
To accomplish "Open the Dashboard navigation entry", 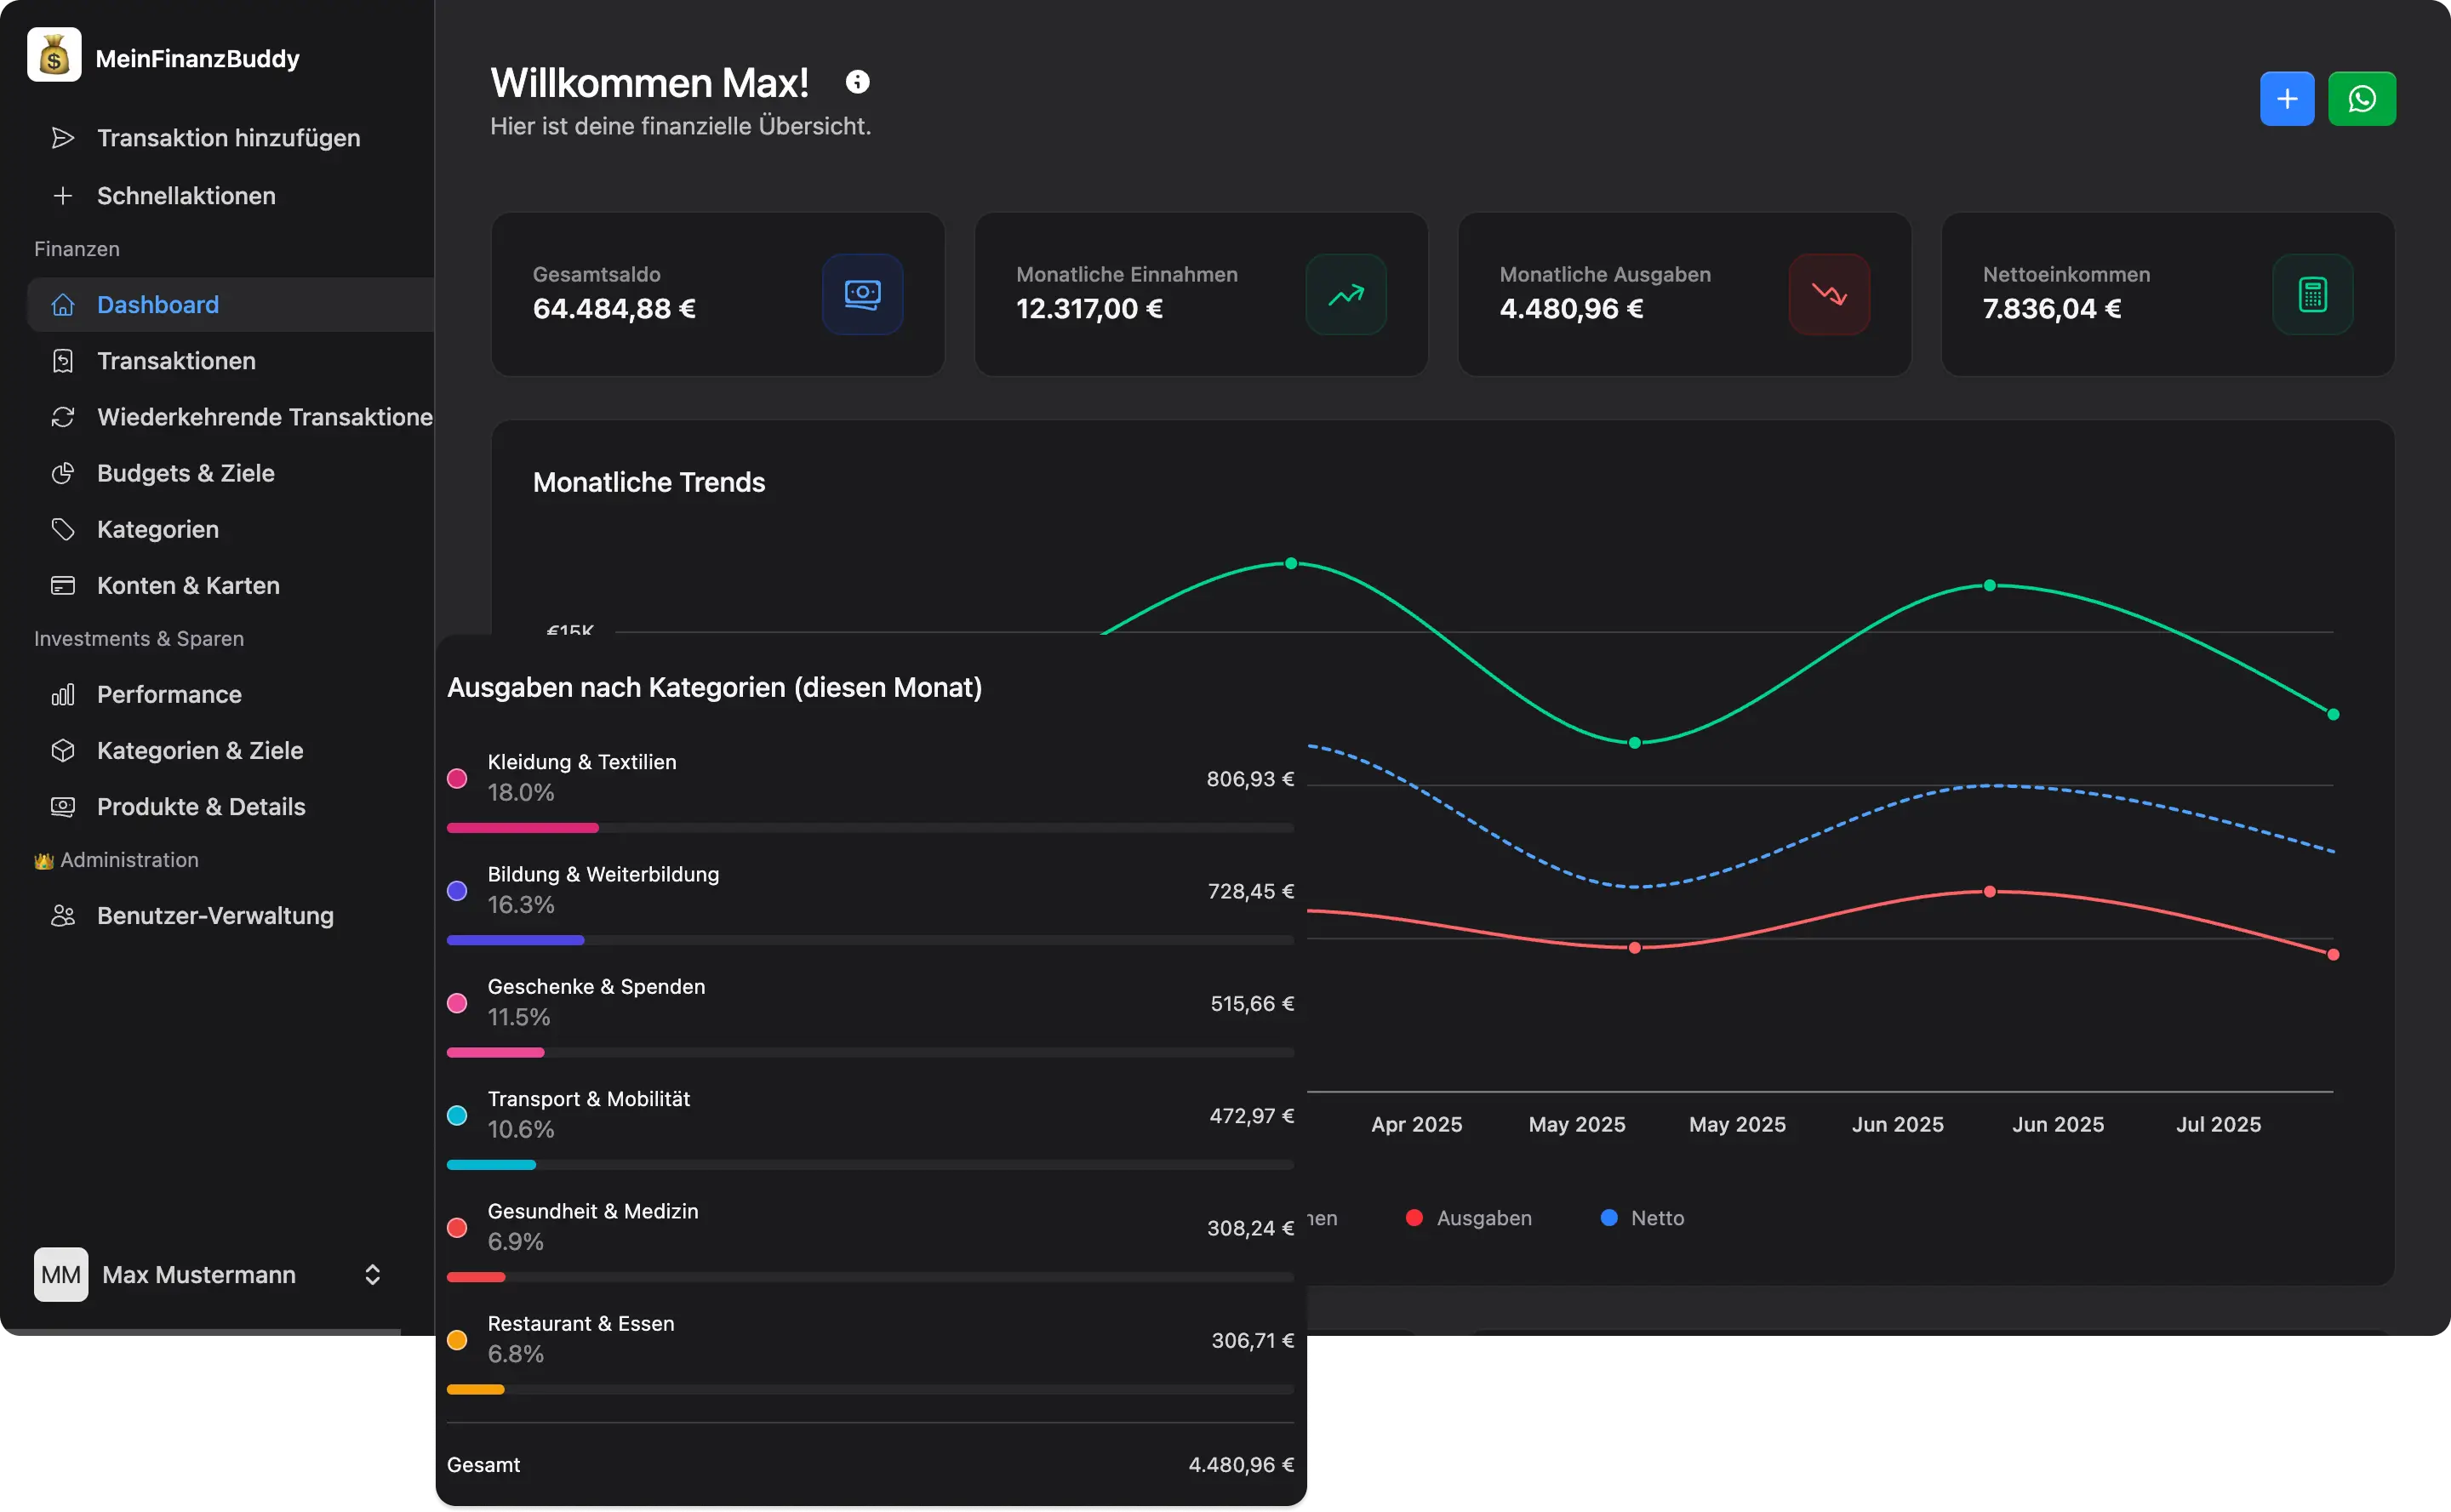I will pos(158,304).
